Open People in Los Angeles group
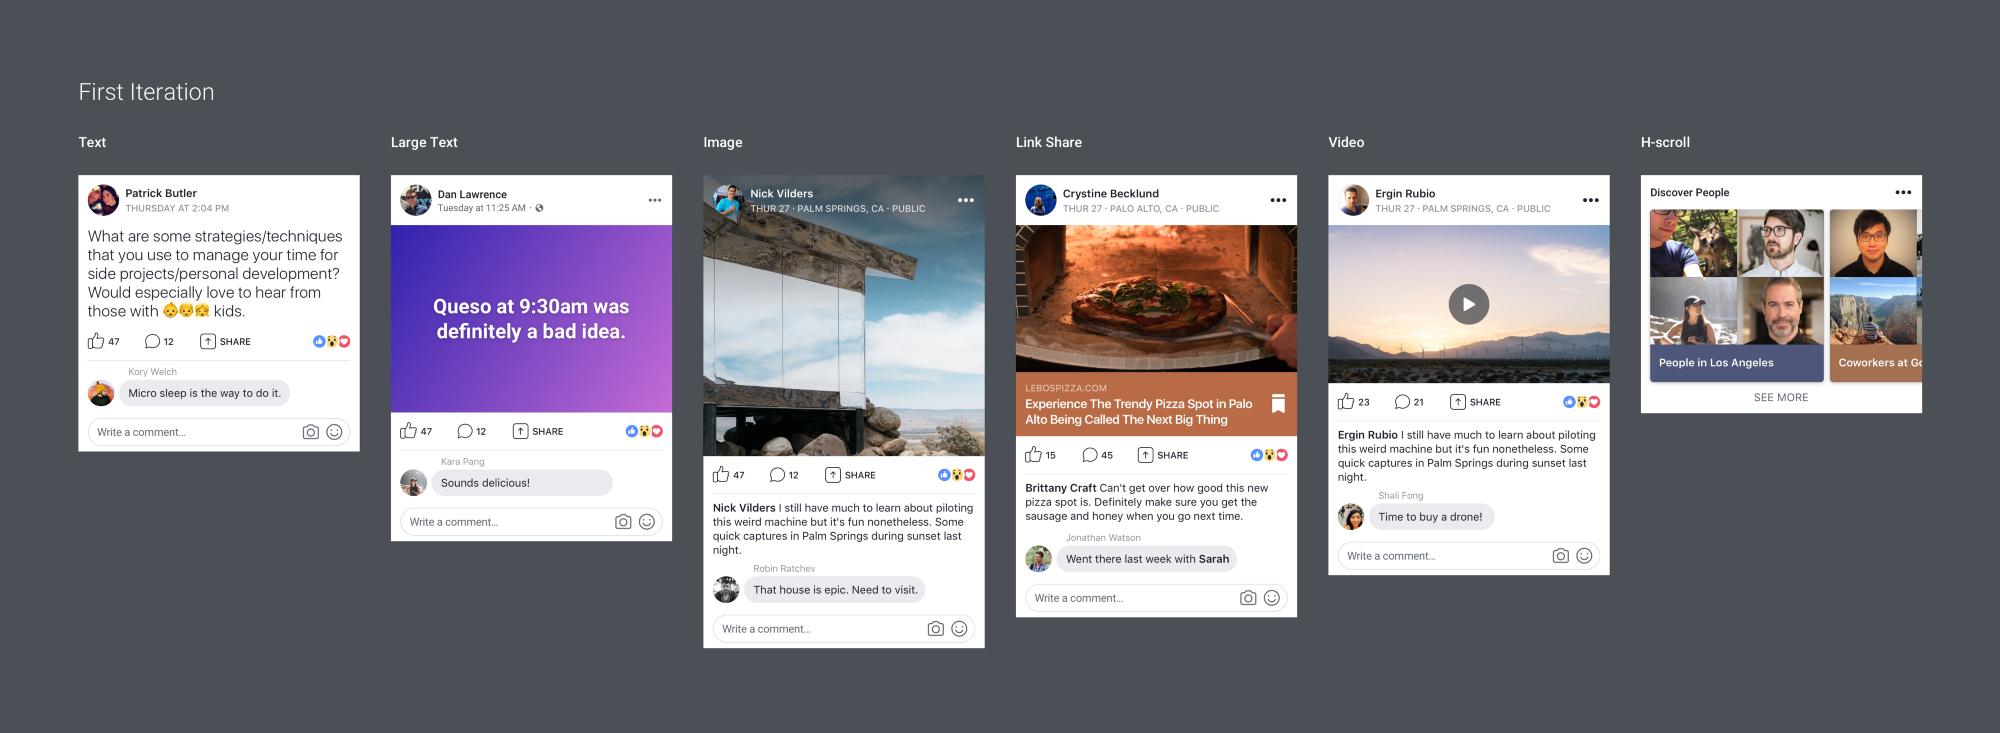This screenshot has height=733, width=2000. click(1737, 295)
